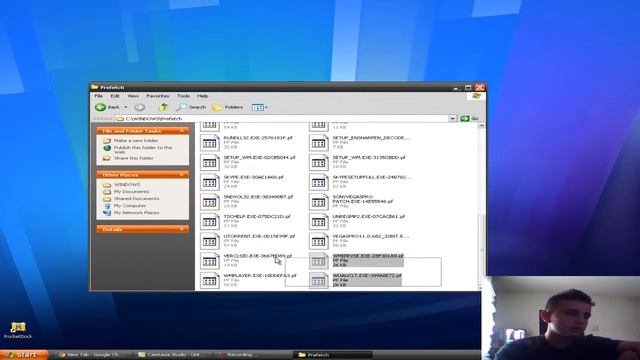640x360 pixels.
Task: Click the green Go button
Action: [x=469, y=119]
